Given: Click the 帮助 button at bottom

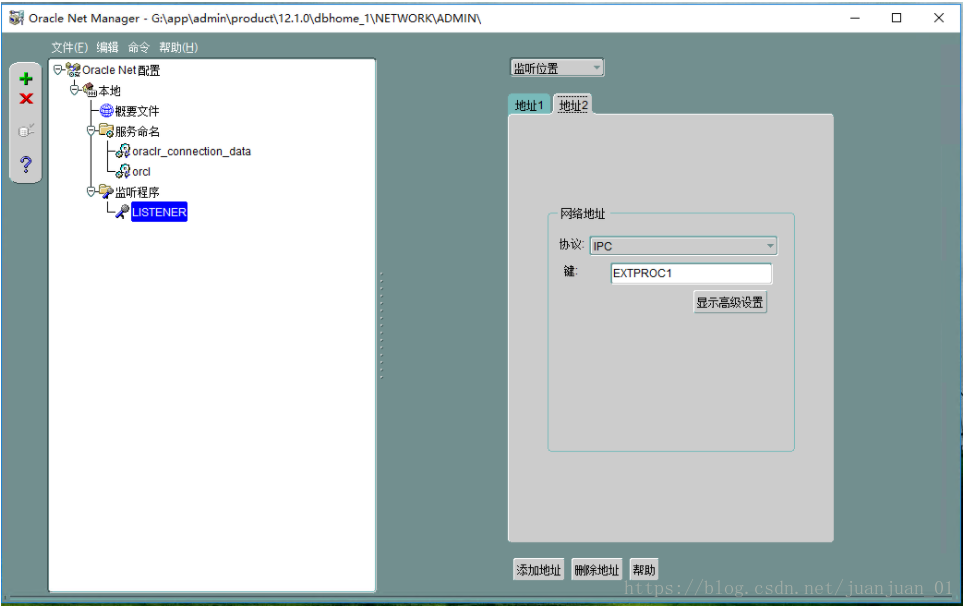Looking at the screenshot, I should tap(644, 570).
